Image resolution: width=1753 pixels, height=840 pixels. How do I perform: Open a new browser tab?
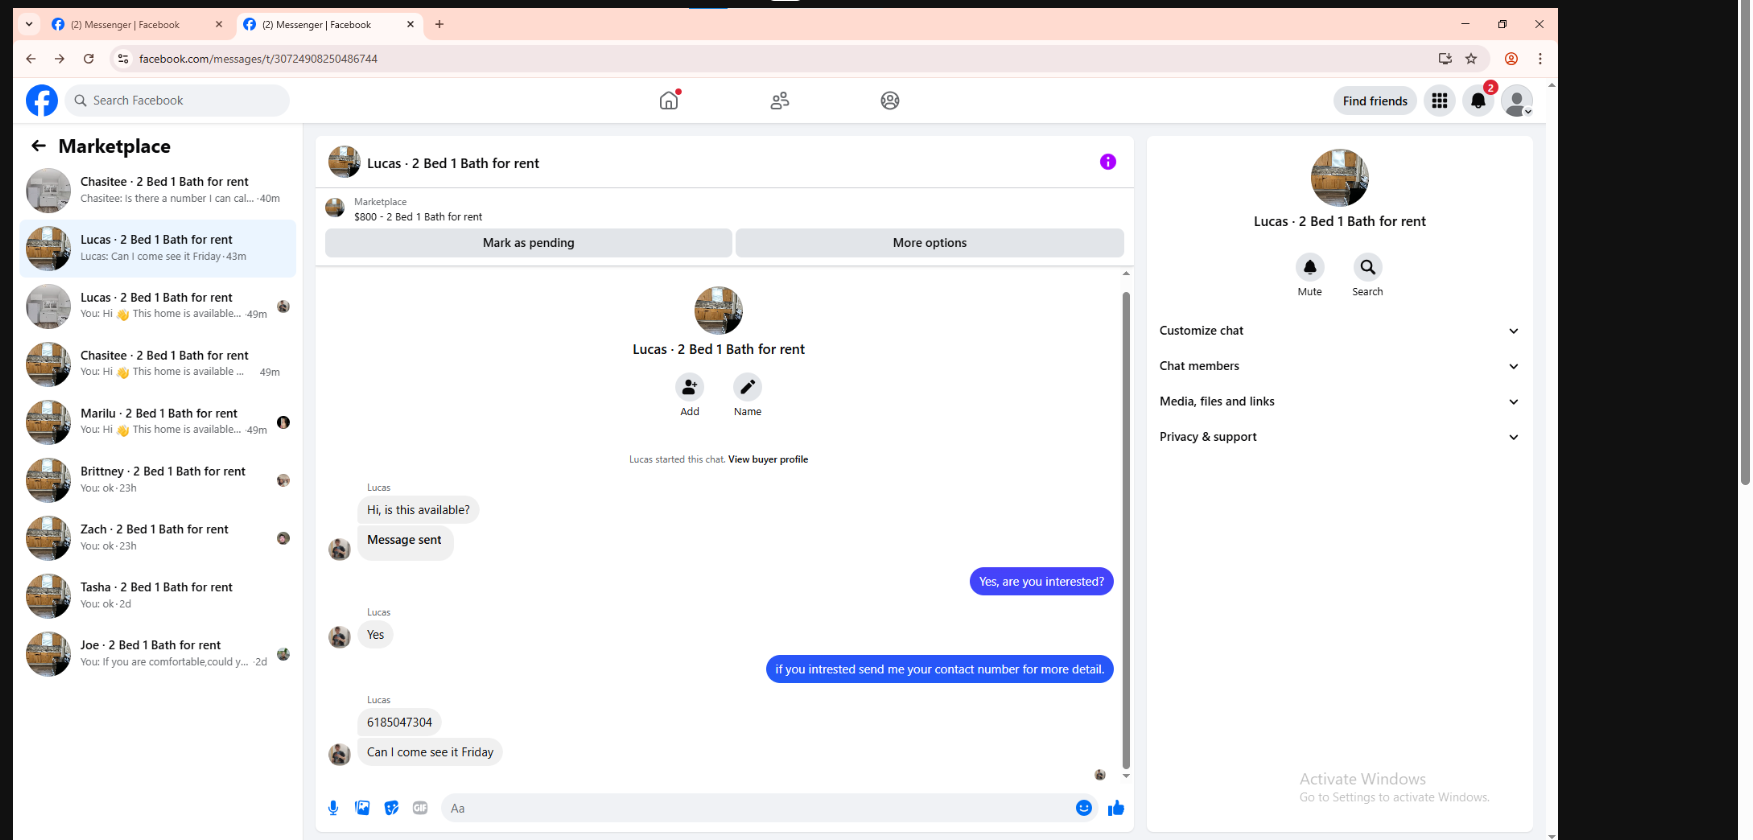[x=439, y=24]
